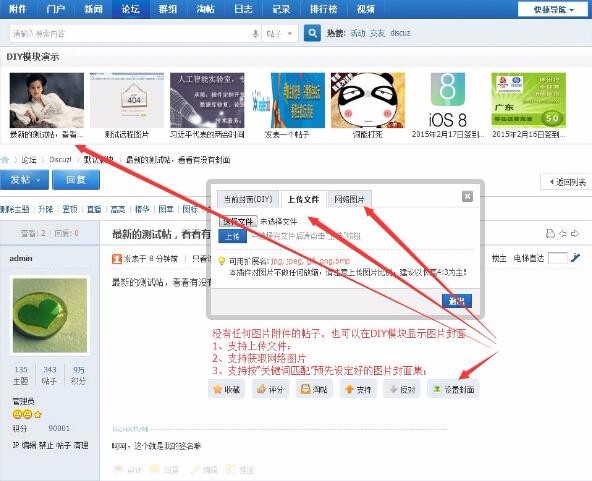Click the blue 上传 upload button

[233, 236]
